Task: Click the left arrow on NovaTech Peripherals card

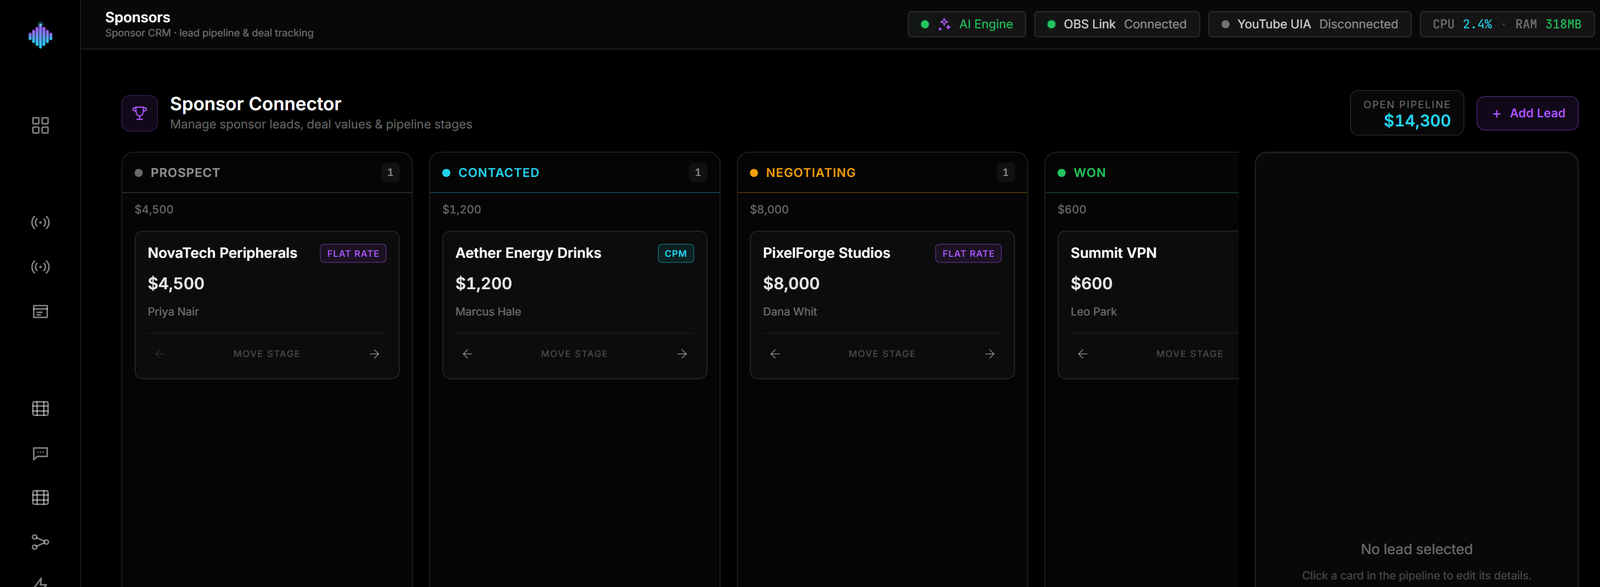Action: (160, 354)
